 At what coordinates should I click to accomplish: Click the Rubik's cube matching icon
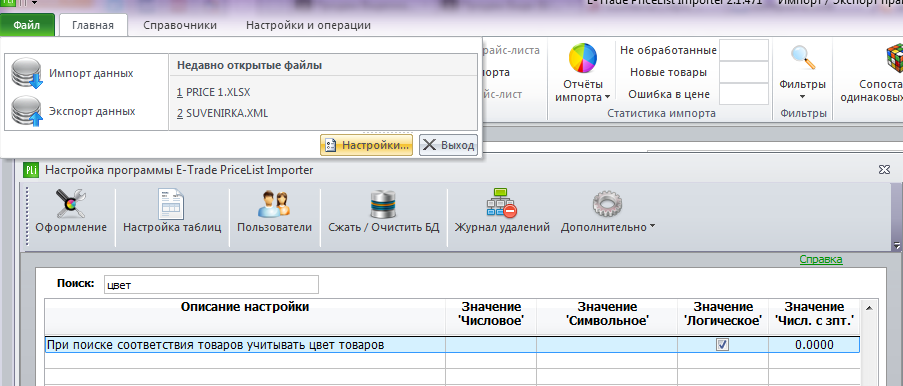pos(894,58)
